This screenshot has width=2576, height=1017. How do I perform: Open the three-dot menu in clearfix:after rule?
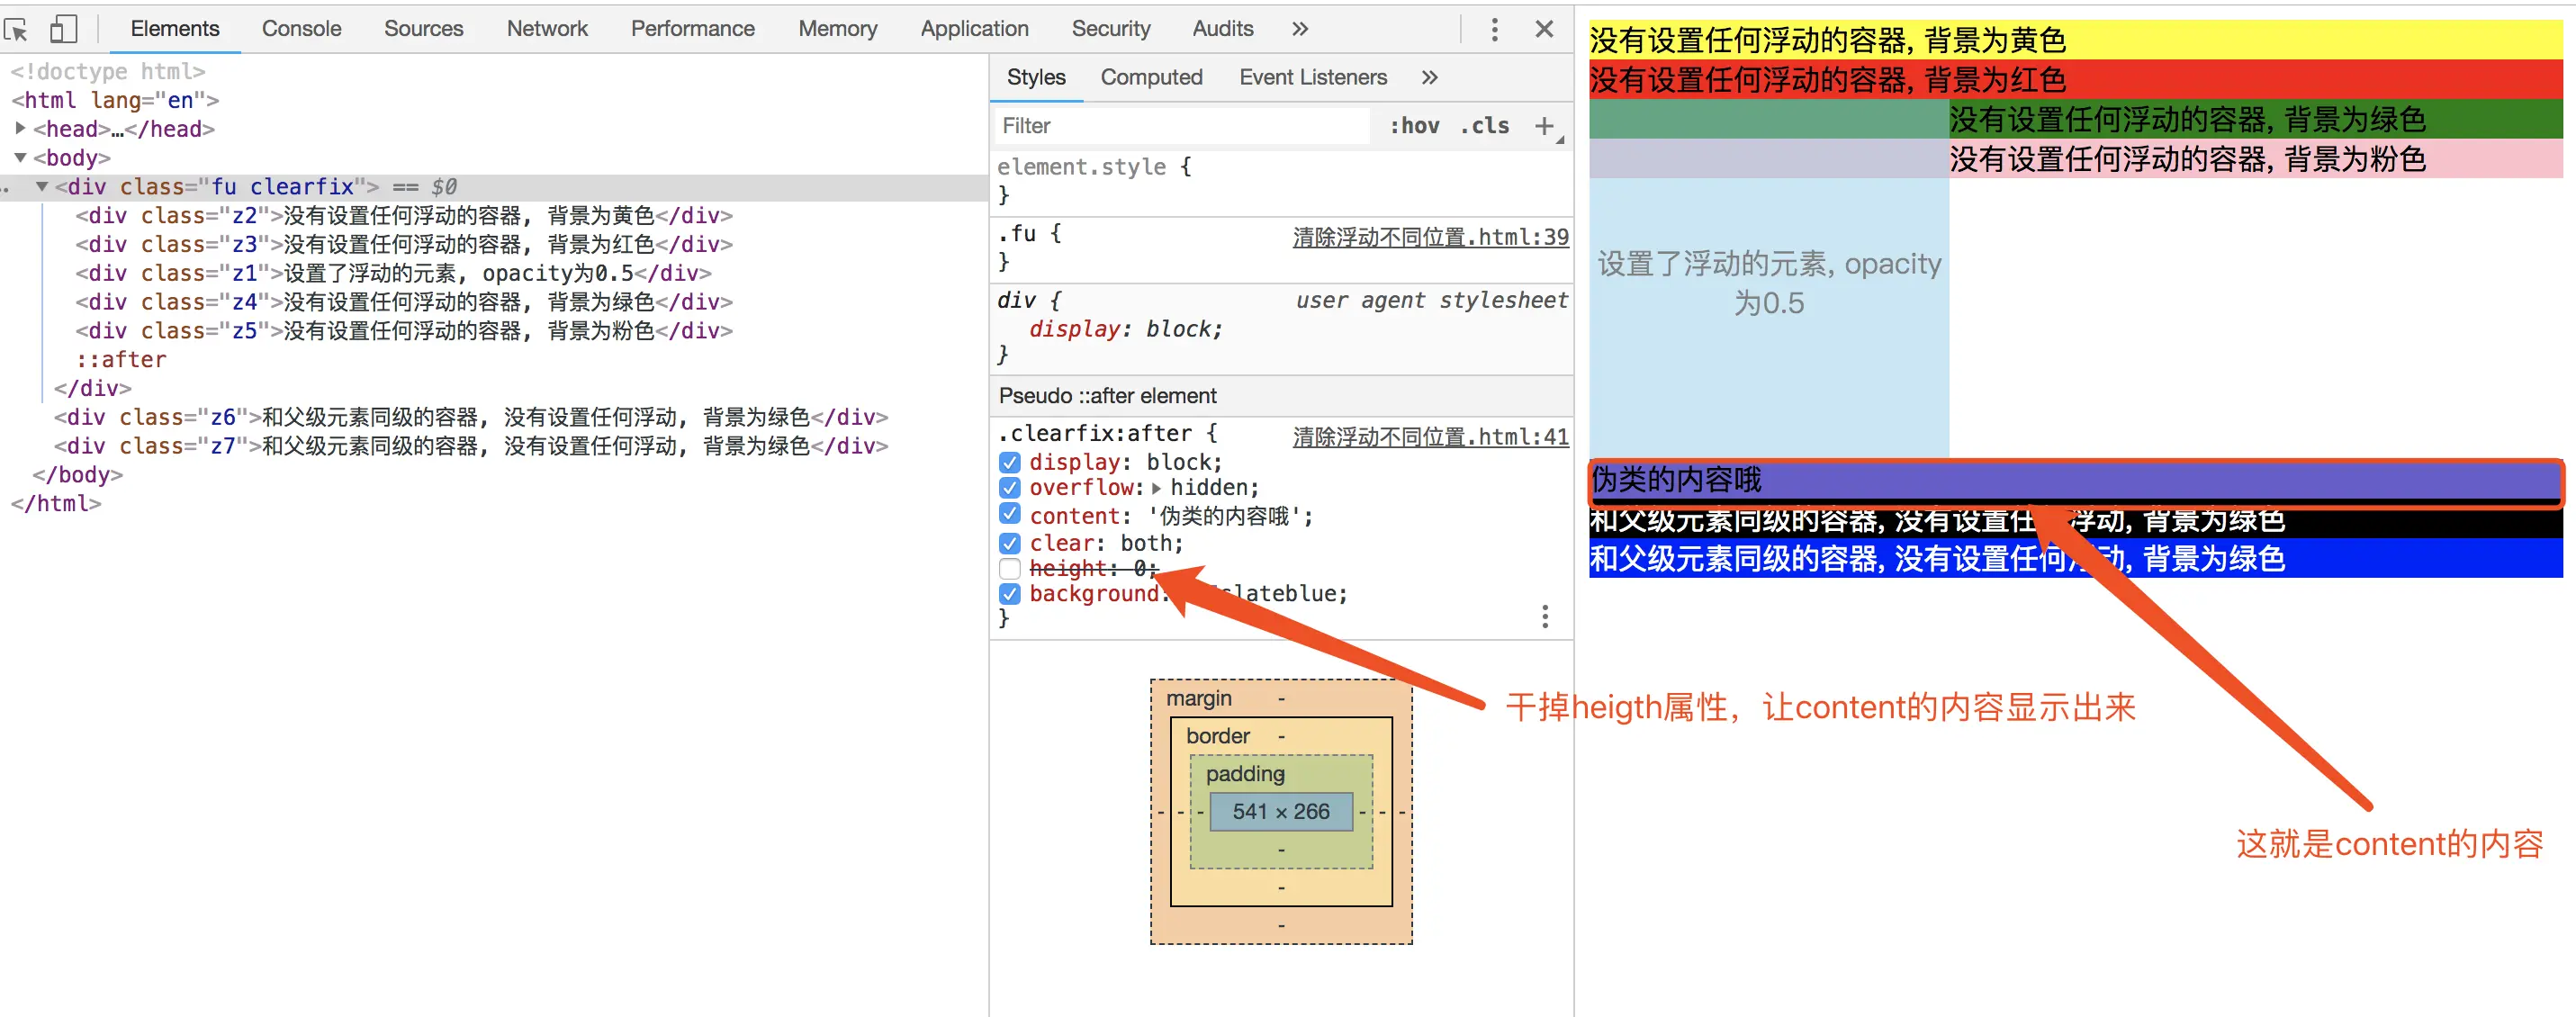tap(1544, 616)
